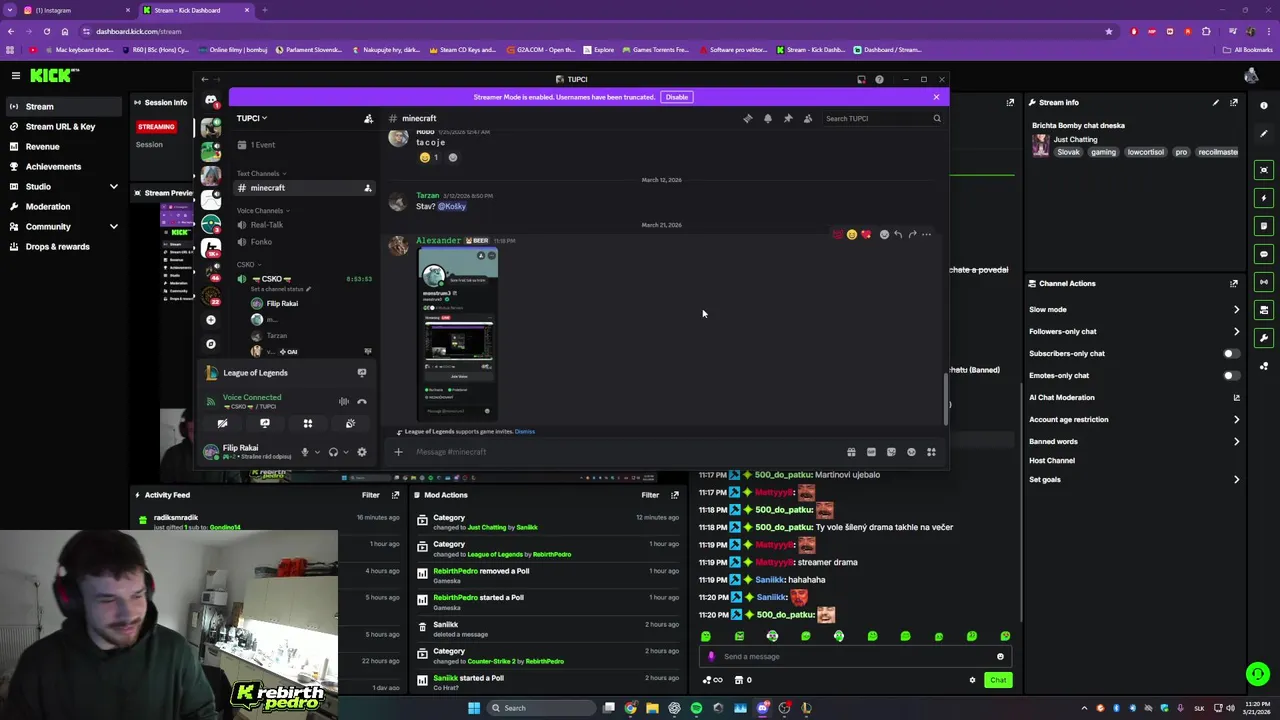Image resolution: width=1280 pixels, height=720 pixels.
Task: Open emoji picker in Discord message bar
Action: pos(911,452)
